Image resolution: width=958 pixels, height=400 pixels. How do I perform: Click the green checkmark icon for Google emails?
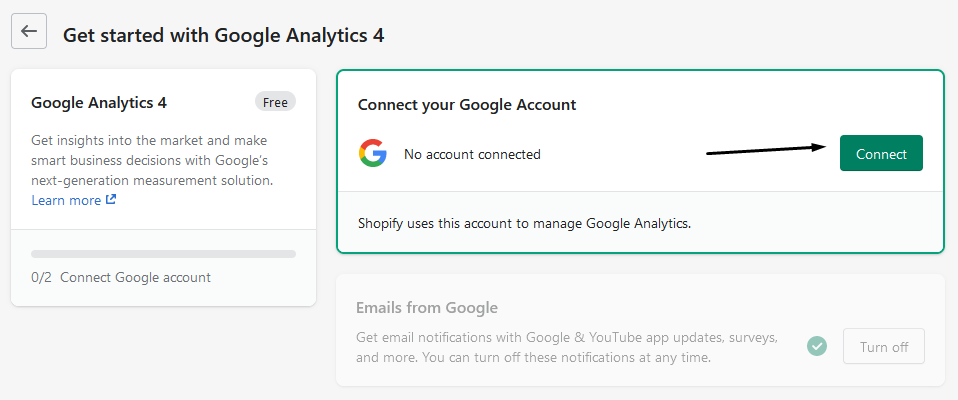coord(818,346)
